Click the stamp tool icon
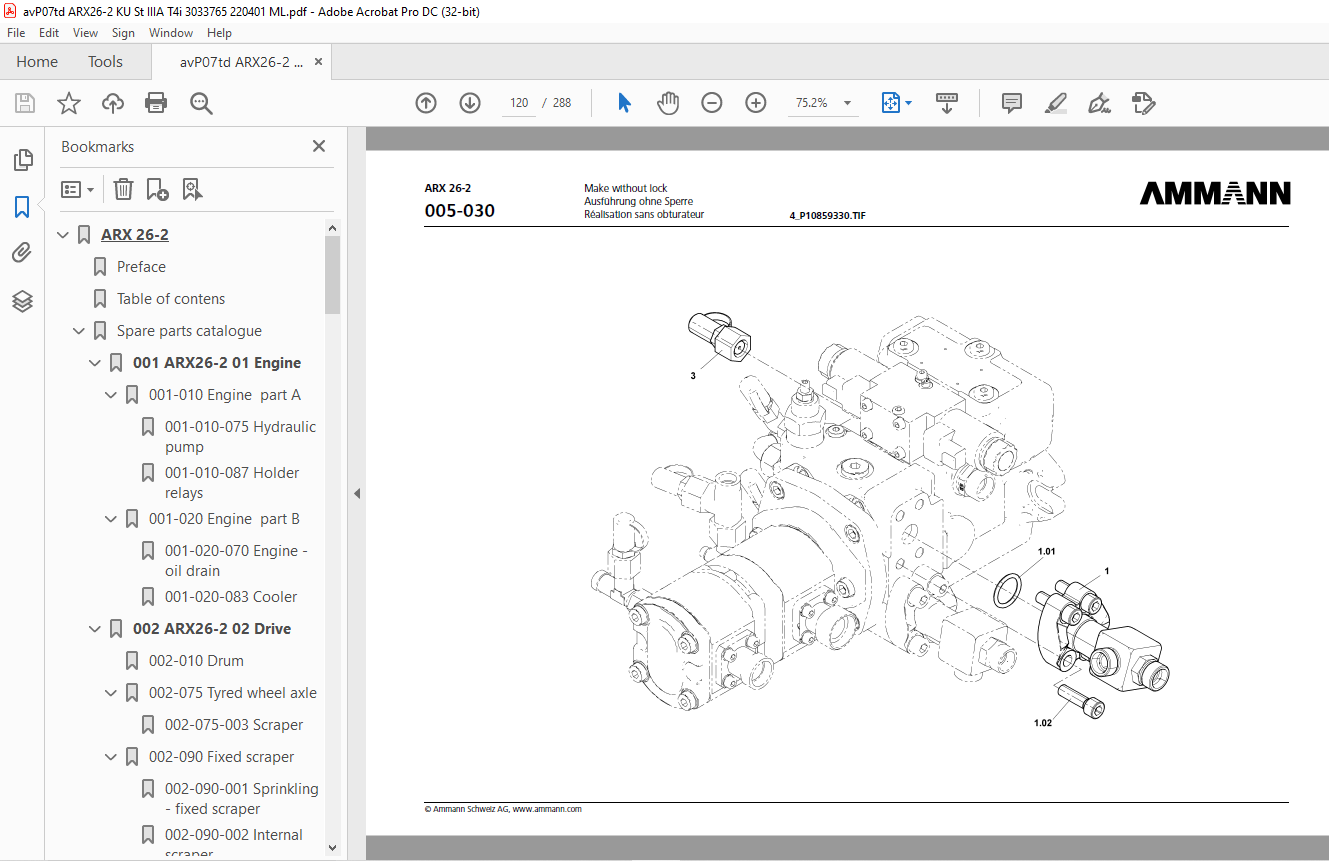The width and height of the screenshot is (1329, 861). [1144, 103]
